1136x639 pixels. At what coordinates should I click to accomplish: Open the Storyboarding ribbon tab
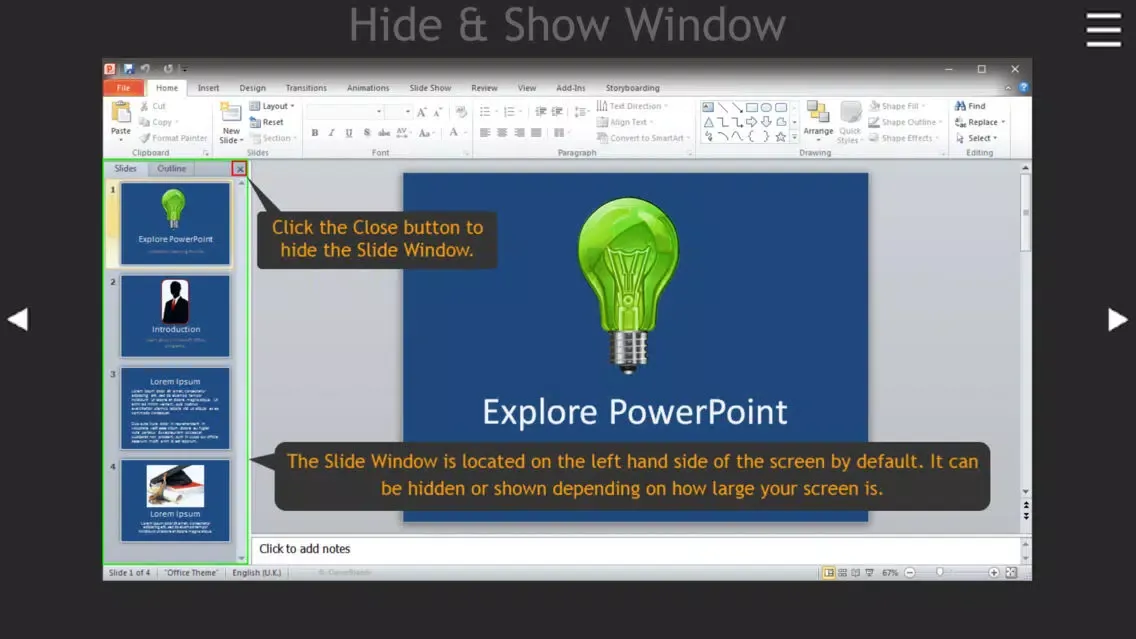pos(632,88)
